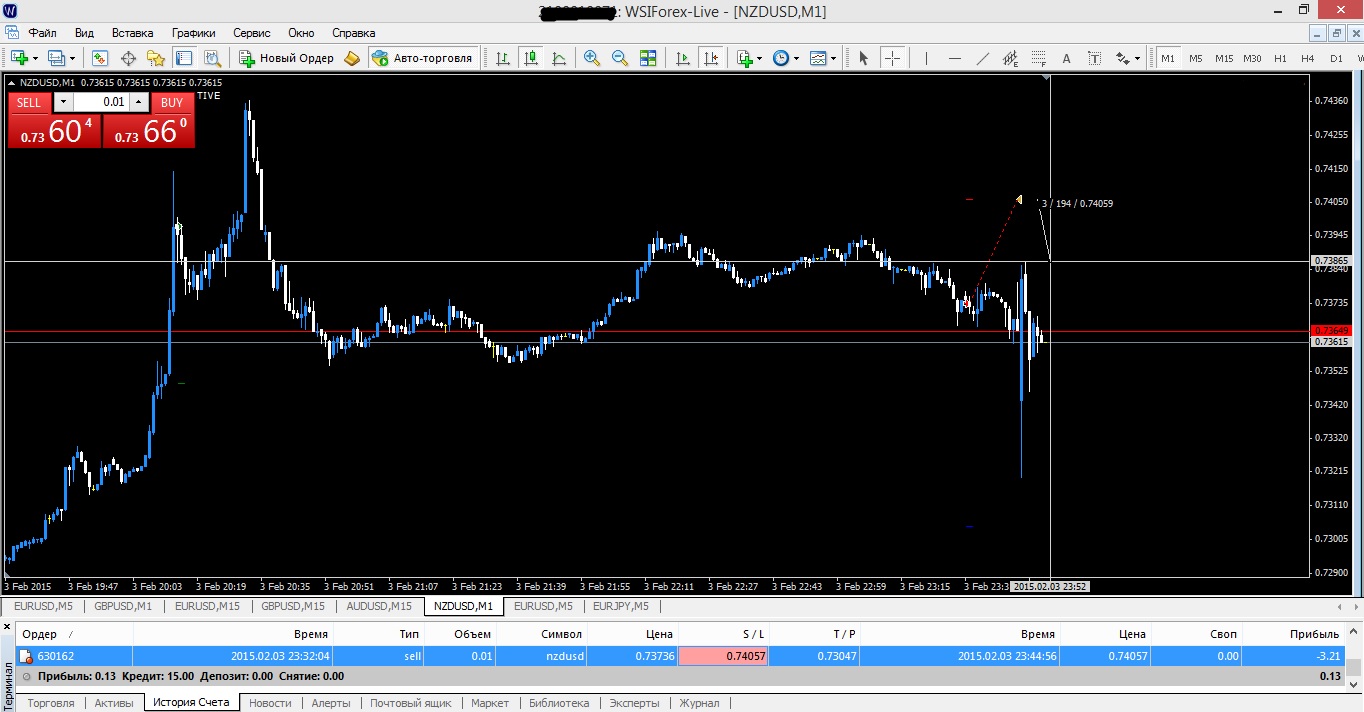Switch chart to bar chart type
The height and width of the screenshot is (712, 1364).
502,58
